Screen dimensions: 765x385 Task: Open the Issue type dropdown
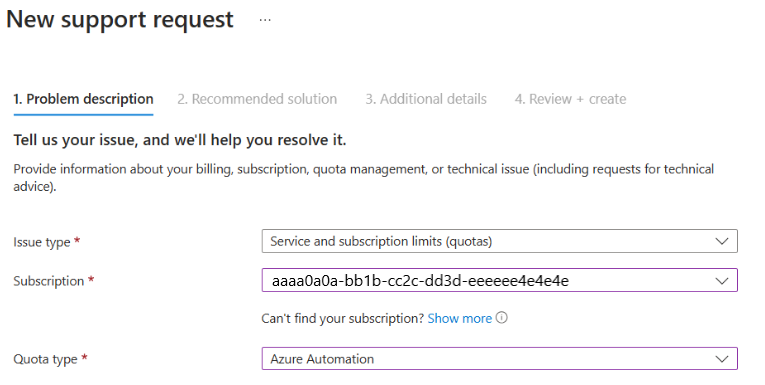tap(500, 241)
